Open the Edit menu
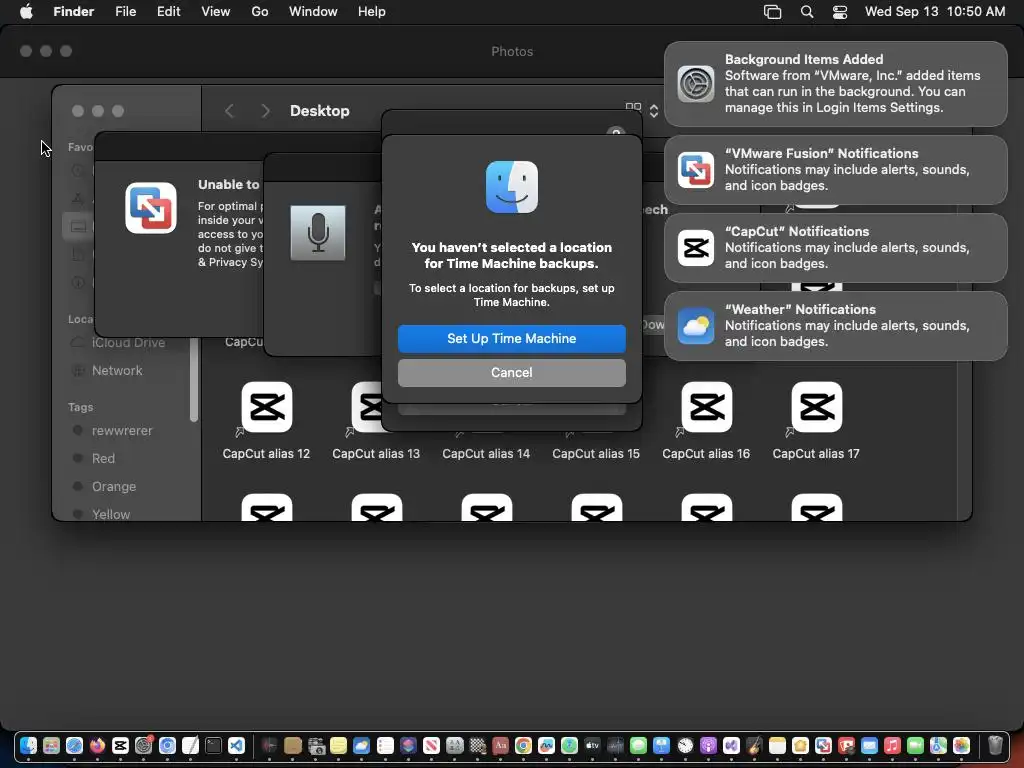Image resolution: width=1024 pixels, height=768 pixels. point(168,12)
